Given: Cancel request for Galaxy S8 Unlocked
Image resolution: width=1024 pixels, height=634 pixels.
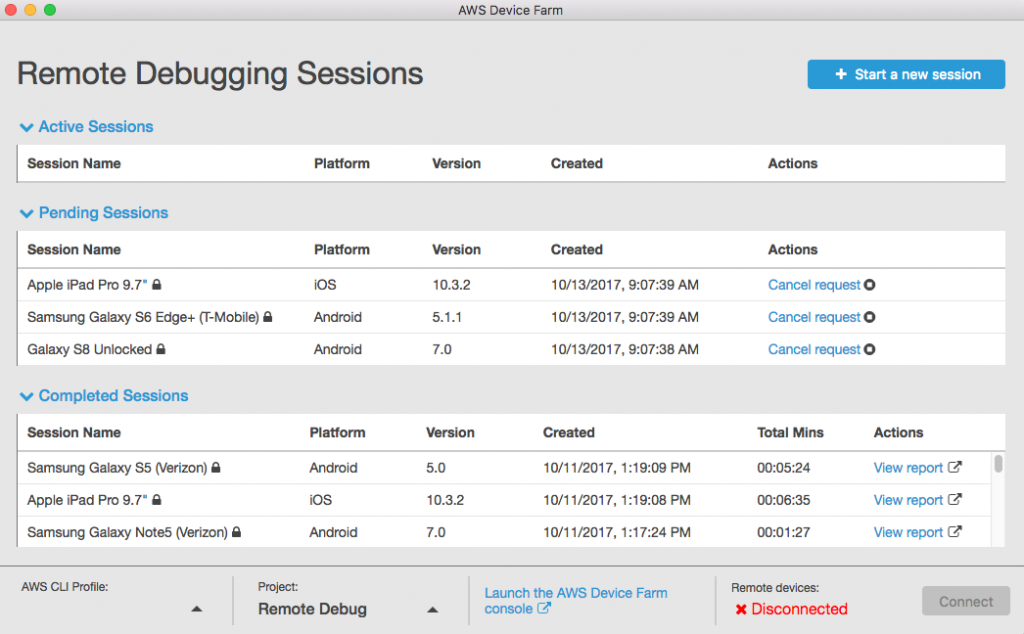Looking at the screenshot, I should point(814,349).
